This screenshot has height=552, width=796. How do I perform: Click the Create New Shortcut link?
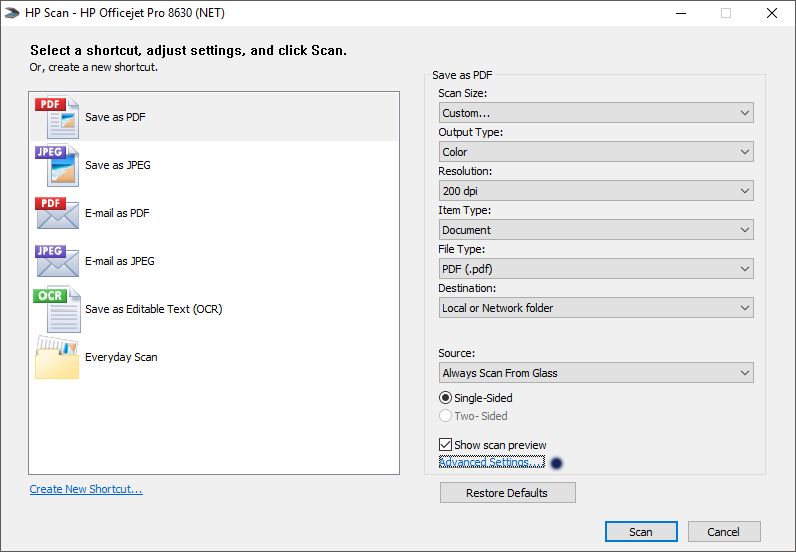(x=86, y=489)
